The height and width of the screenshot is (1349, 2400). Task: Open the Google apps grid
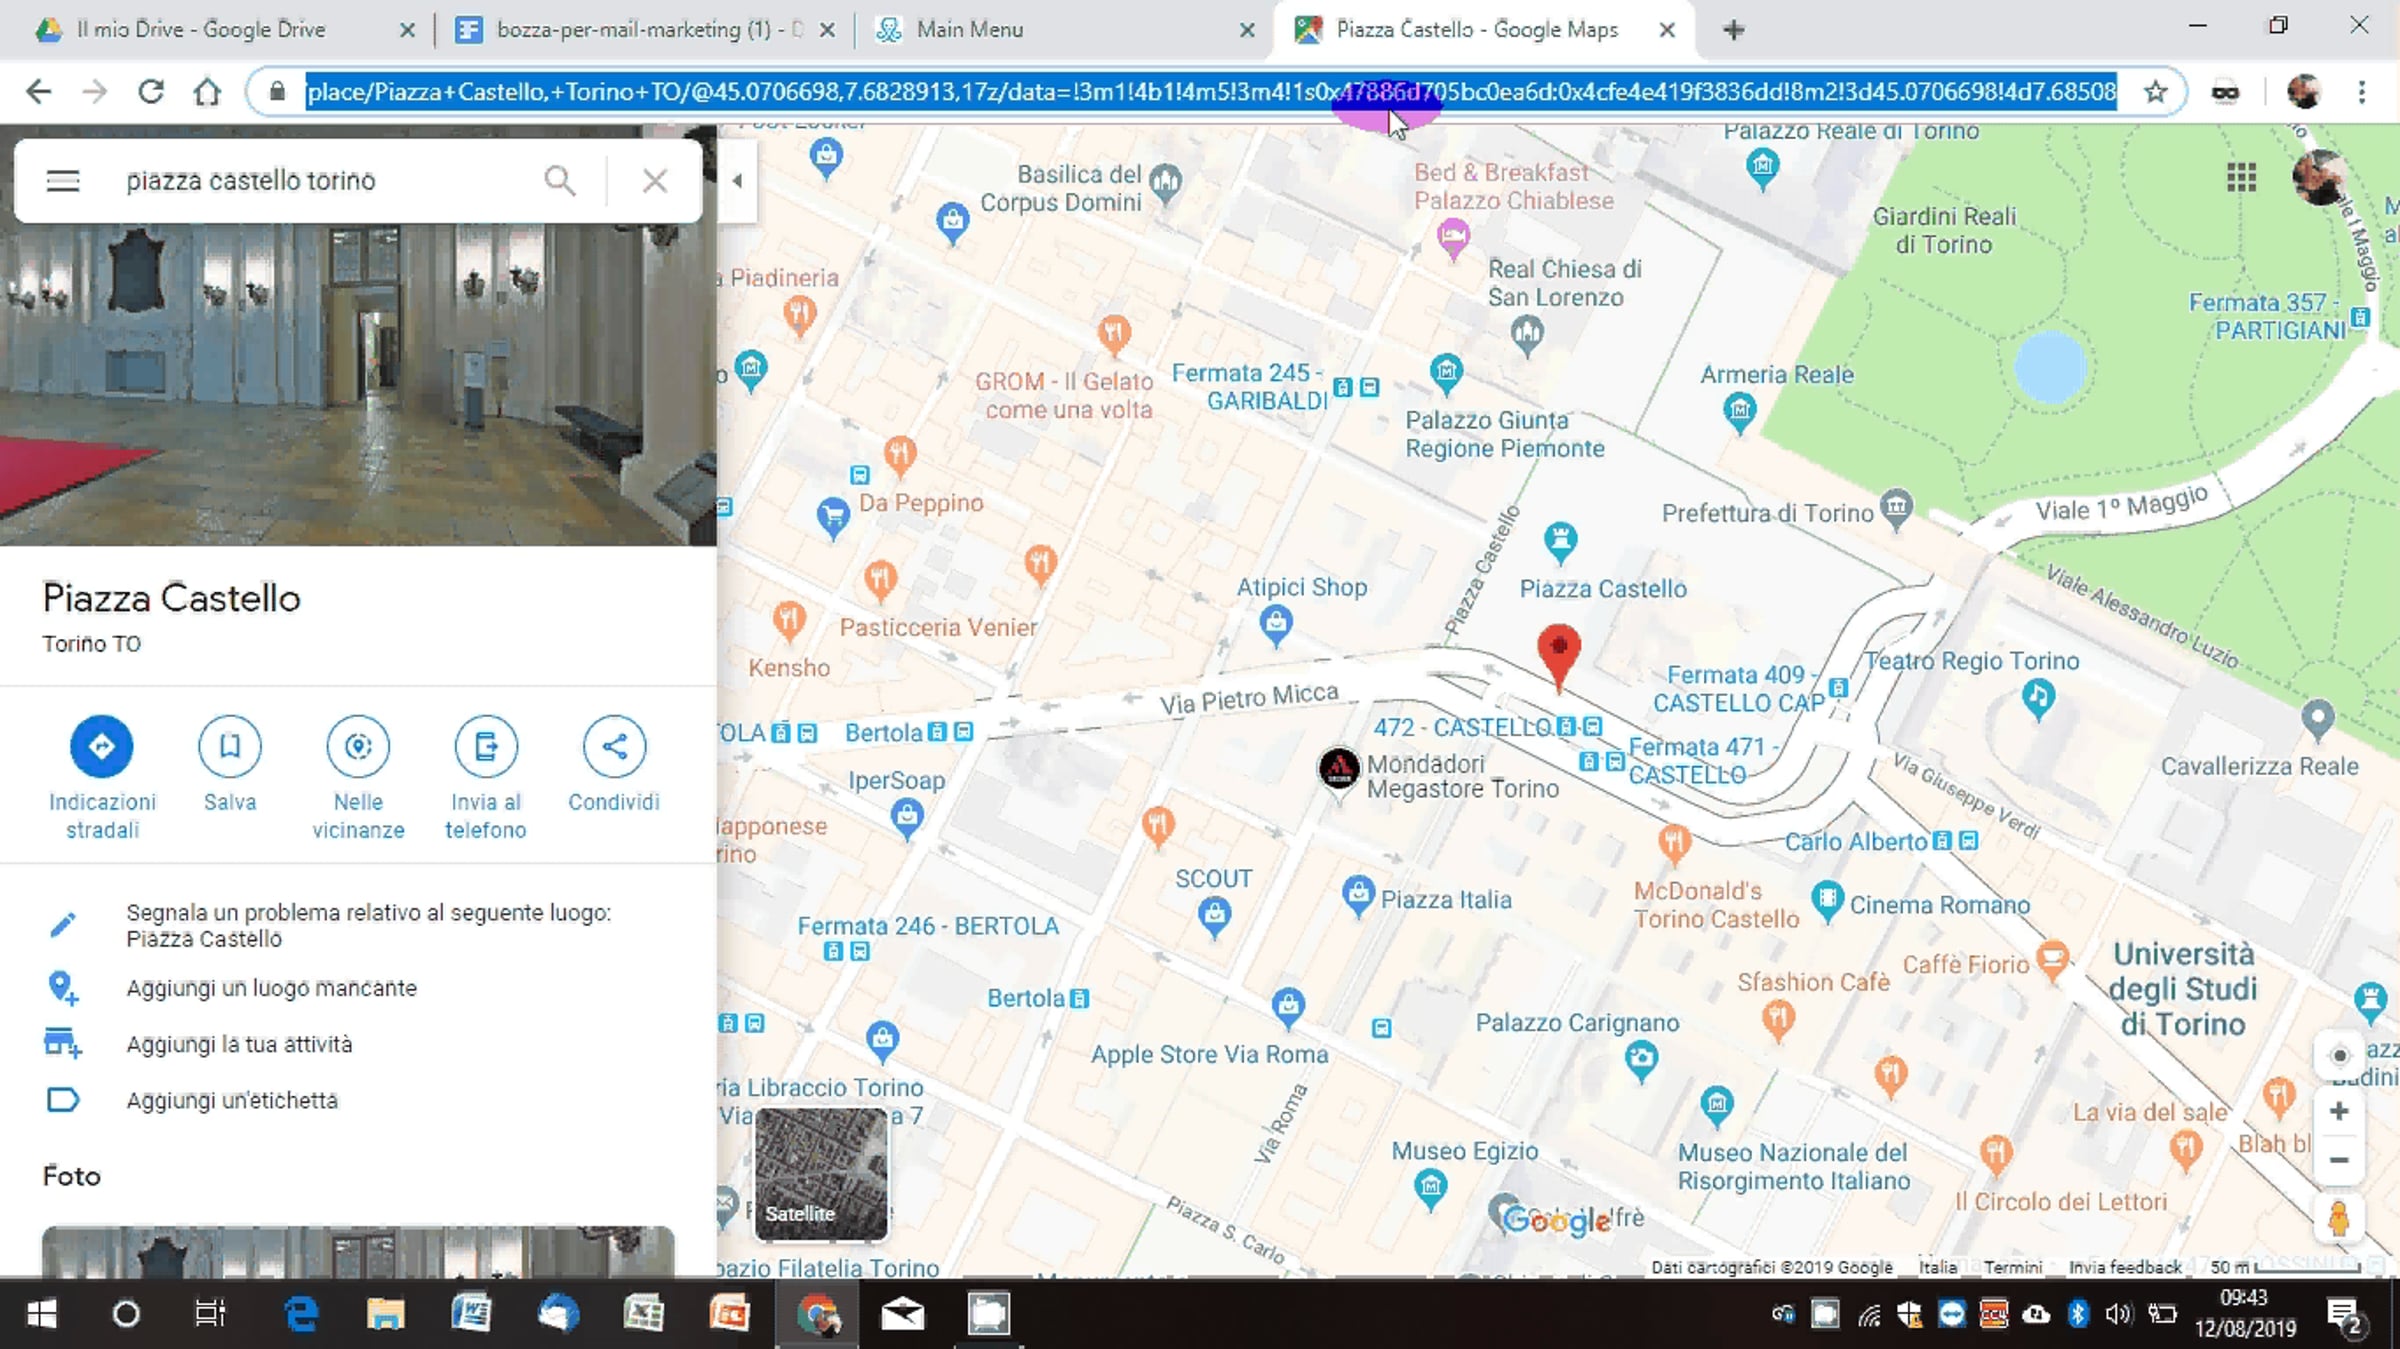coord(2241,178)
